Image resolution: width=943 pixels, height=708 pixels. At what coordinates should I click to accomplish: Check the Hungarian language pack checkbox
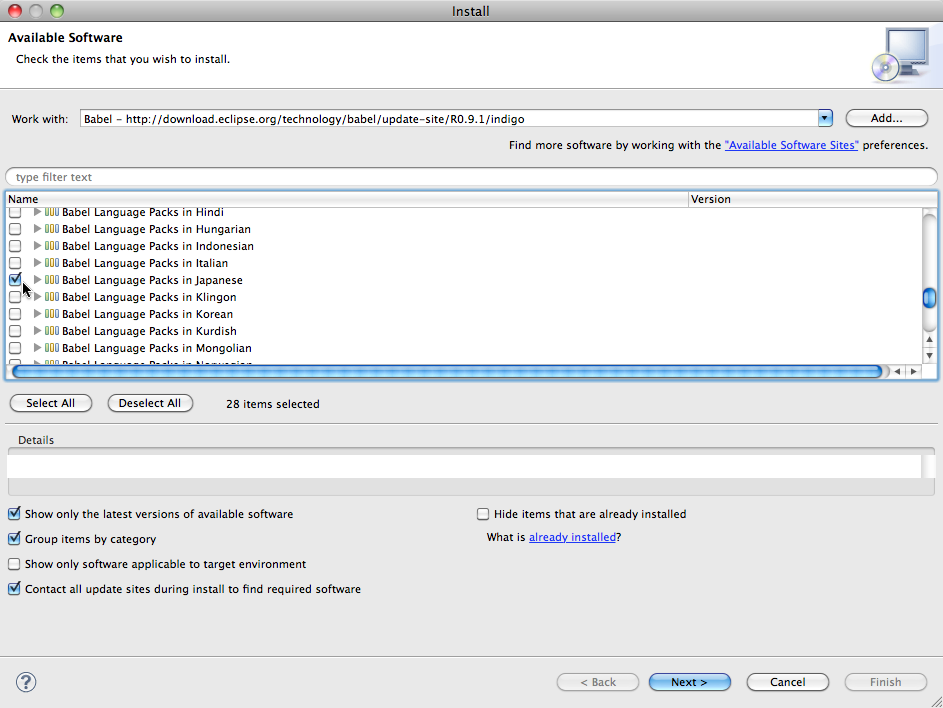(x=15, y=229)
